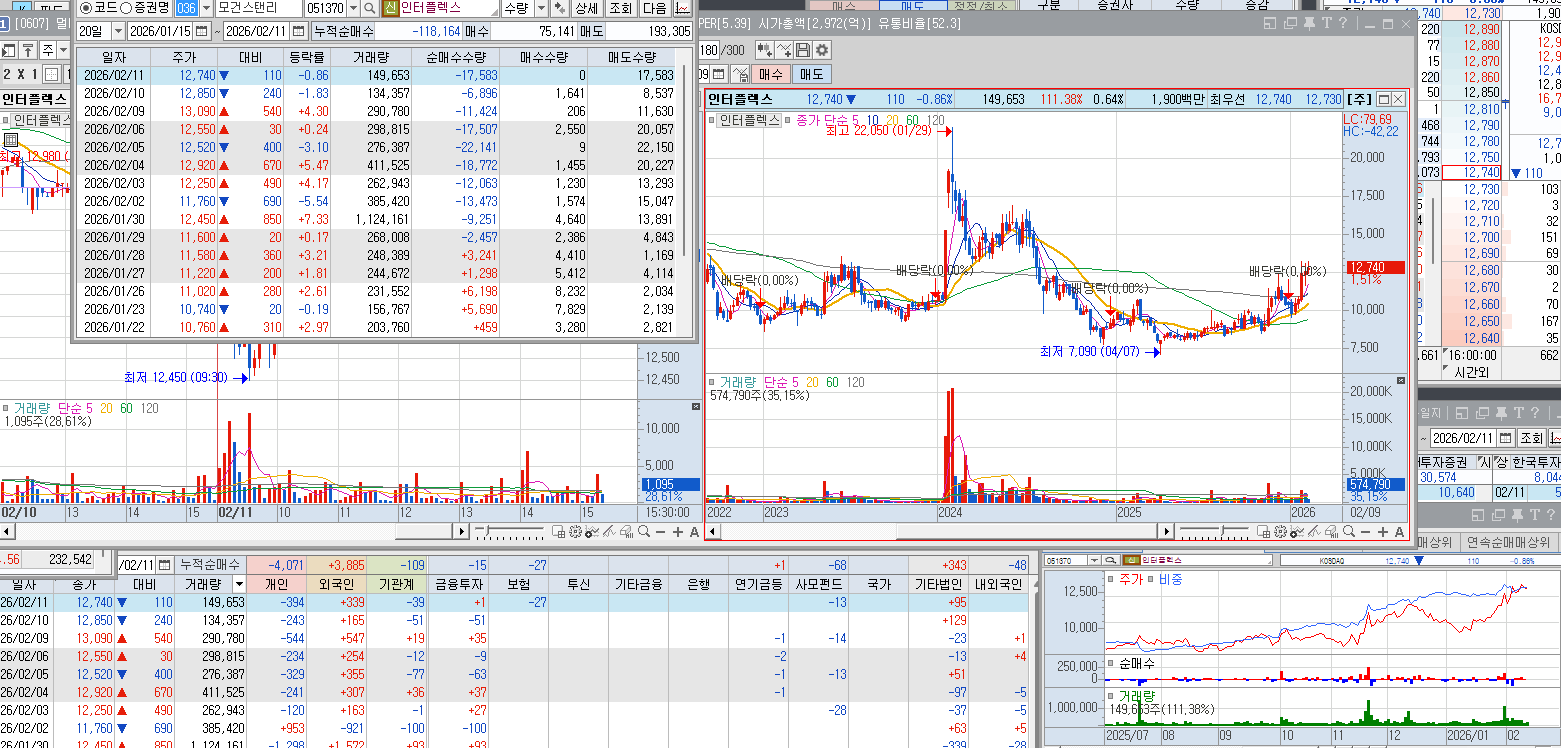The width and height of the screenshot is (1561, 748).
Task: Click the pin window icon in title bar
Action: click(1309, 23)
